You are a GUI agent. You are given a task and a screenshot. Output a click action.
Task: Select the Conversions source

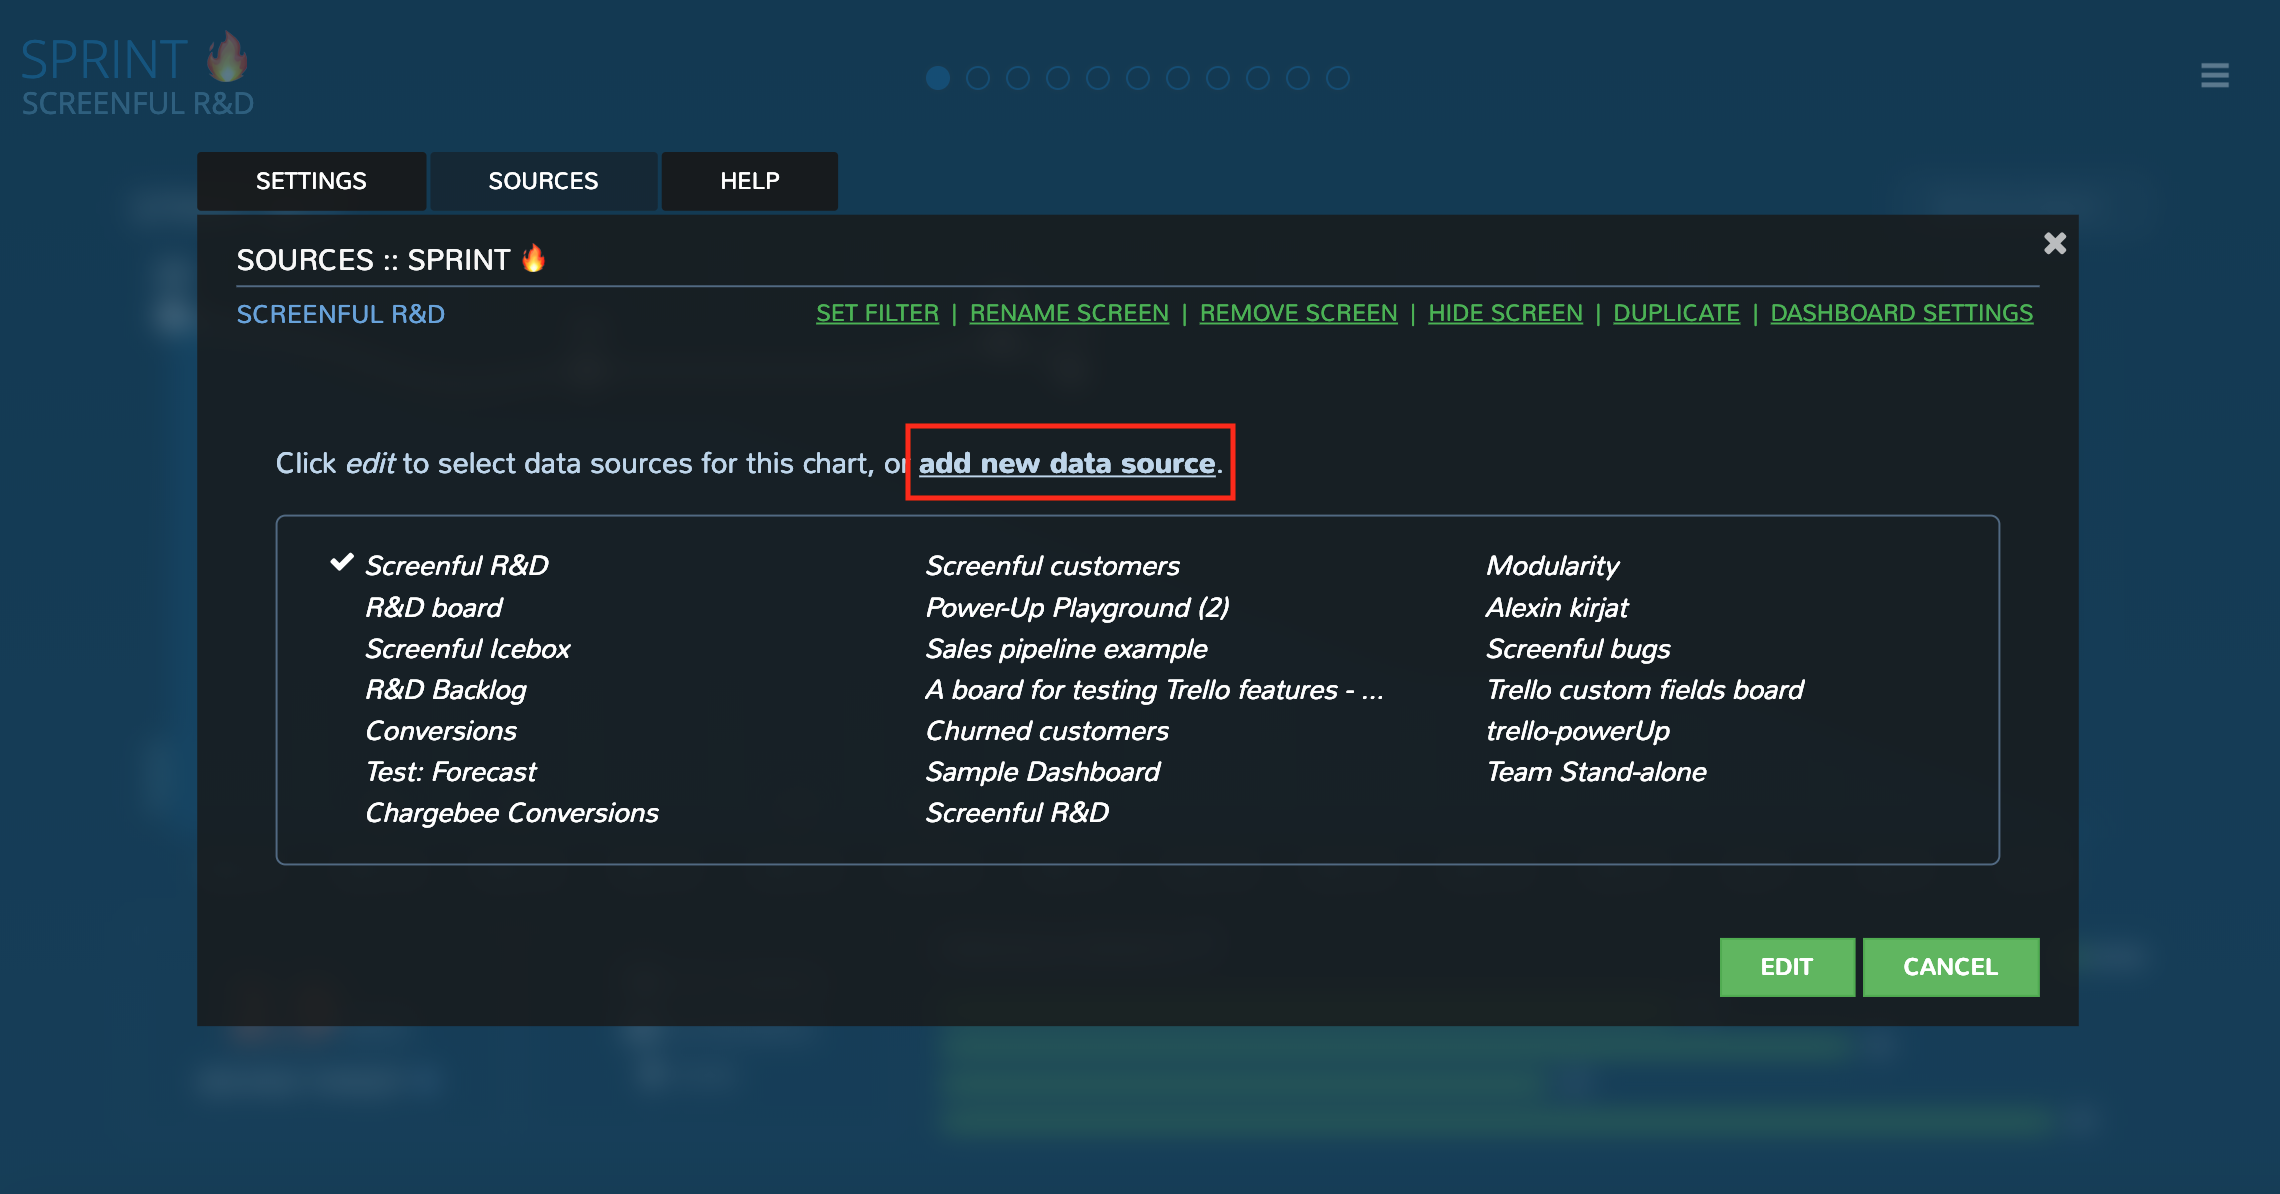tap(440, 730)
